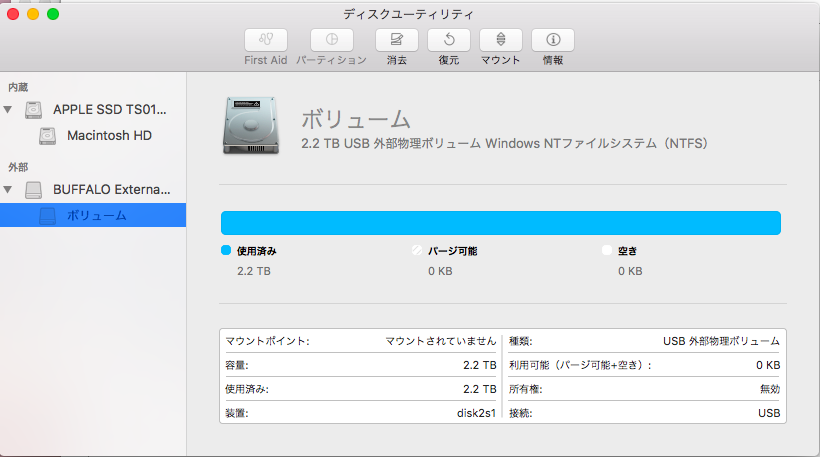Screen dimensions: 820x457
Task: Click the green zoom window button
Action: coord(53,14)
